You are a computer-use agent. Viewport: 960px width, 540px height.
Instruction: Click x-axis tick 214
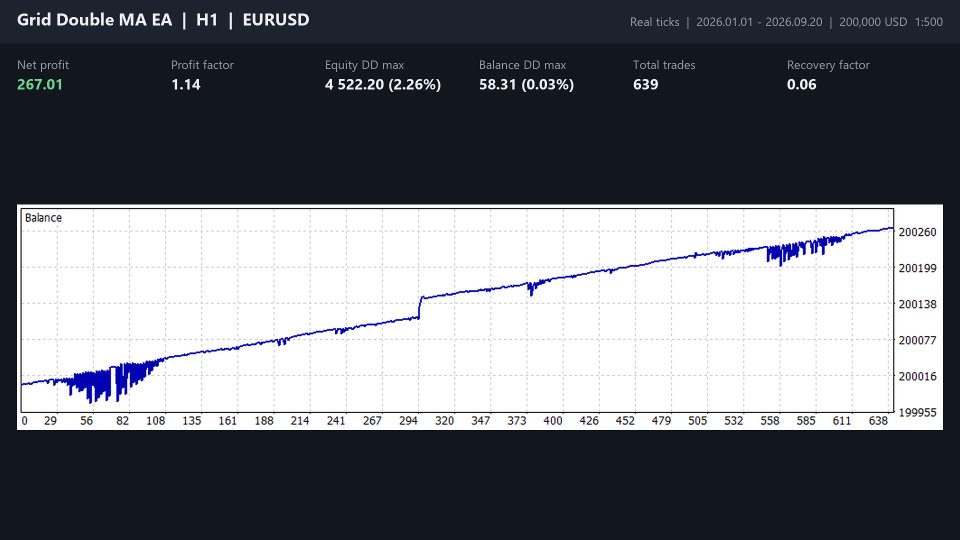click(300, 421)
